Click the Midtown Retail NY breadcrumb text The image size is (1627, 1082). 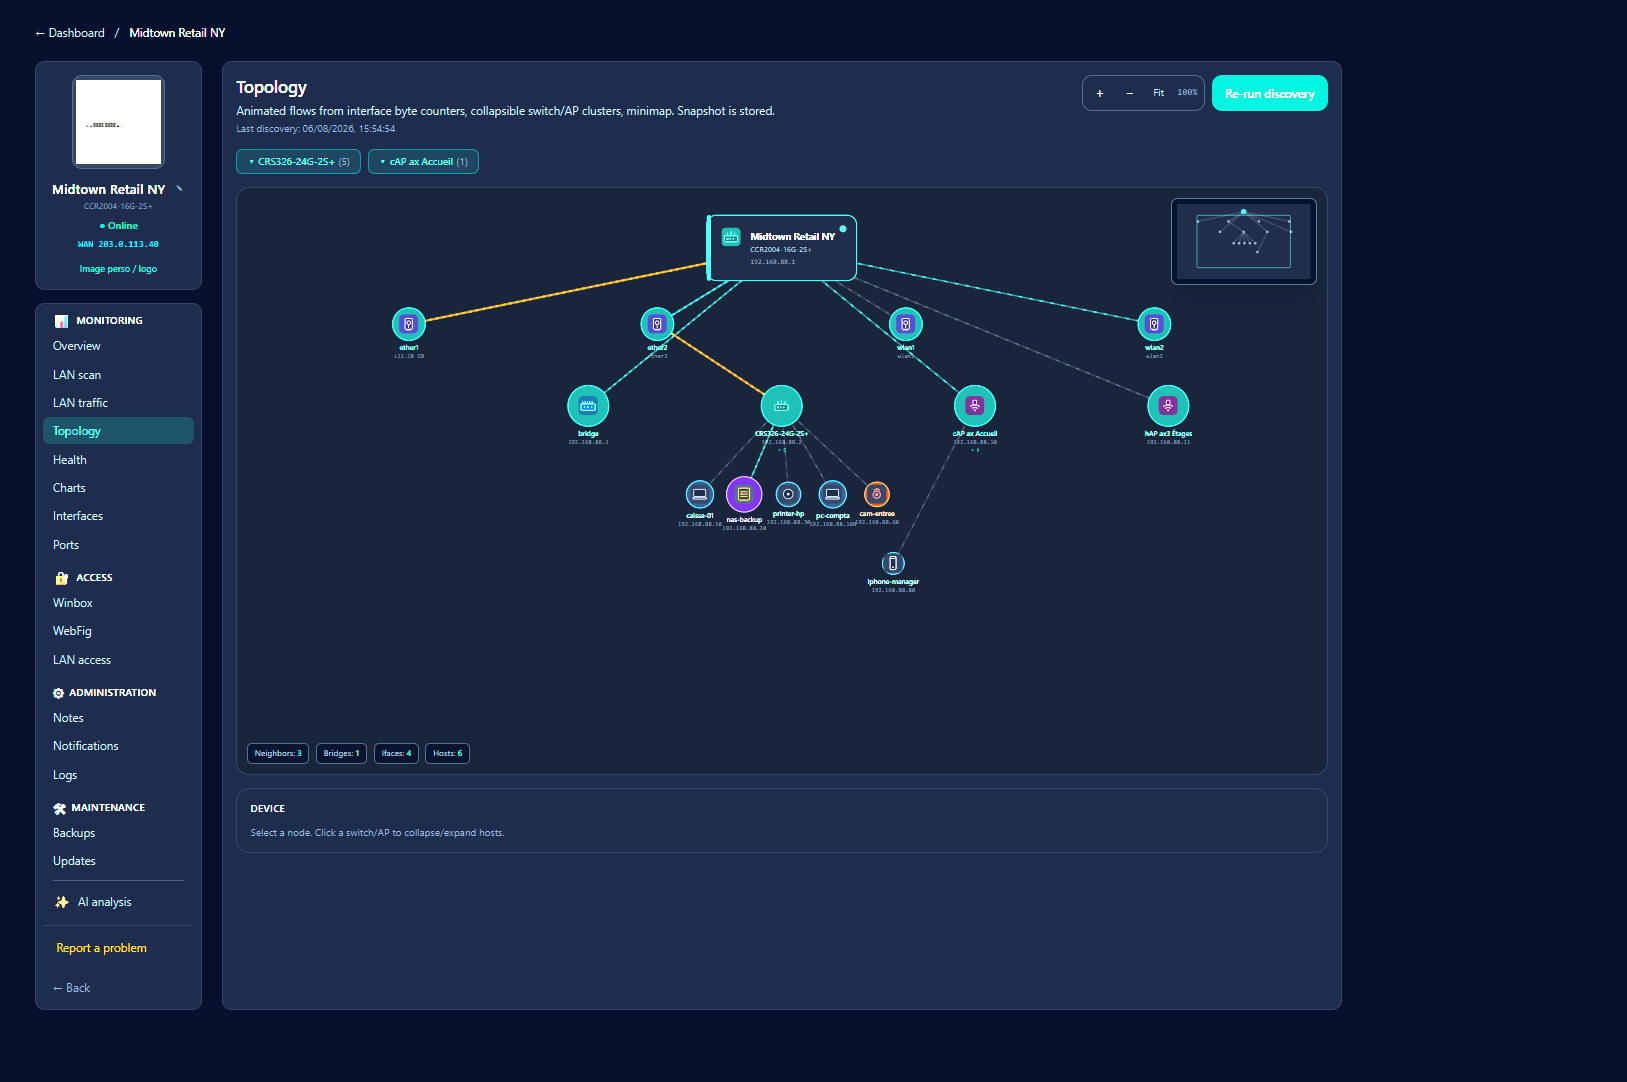[177, 33]
